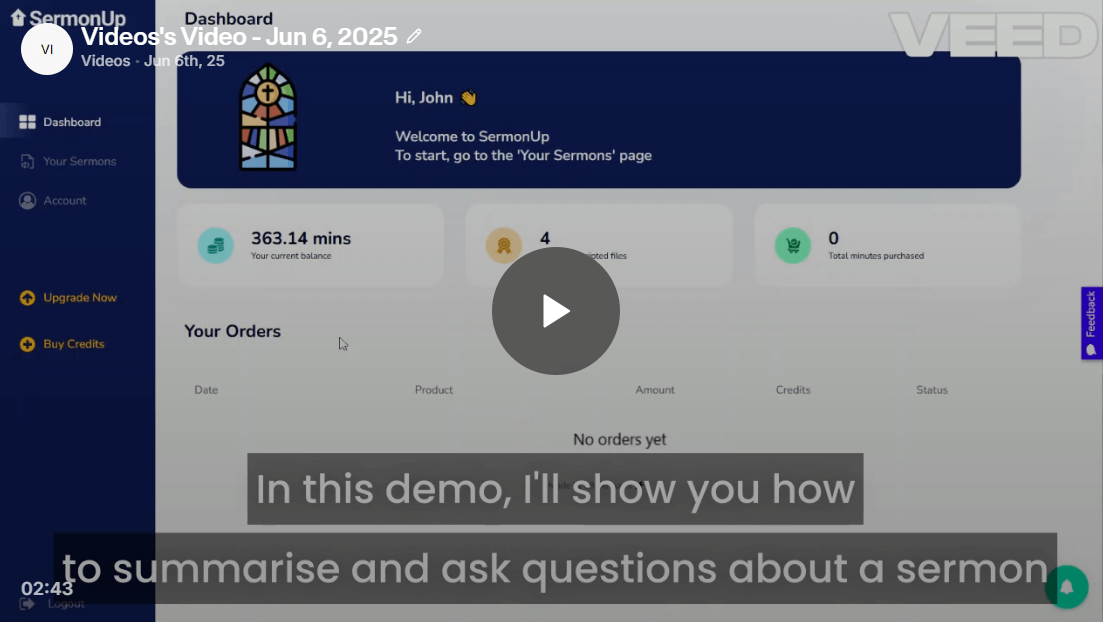The width and height of the screenshot is (1103, 622).
Task: Click the Upgrade Now link
Action: click(80, 298)
